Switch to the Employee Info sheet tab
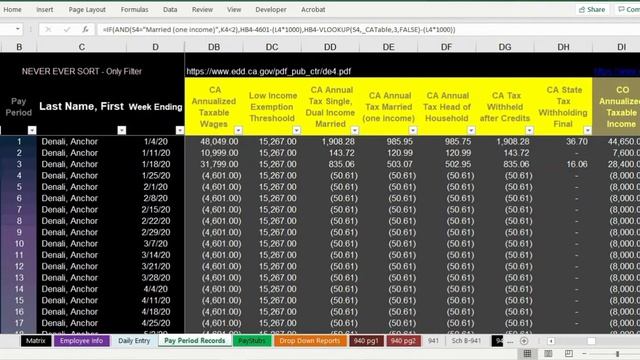 [81, 341]
